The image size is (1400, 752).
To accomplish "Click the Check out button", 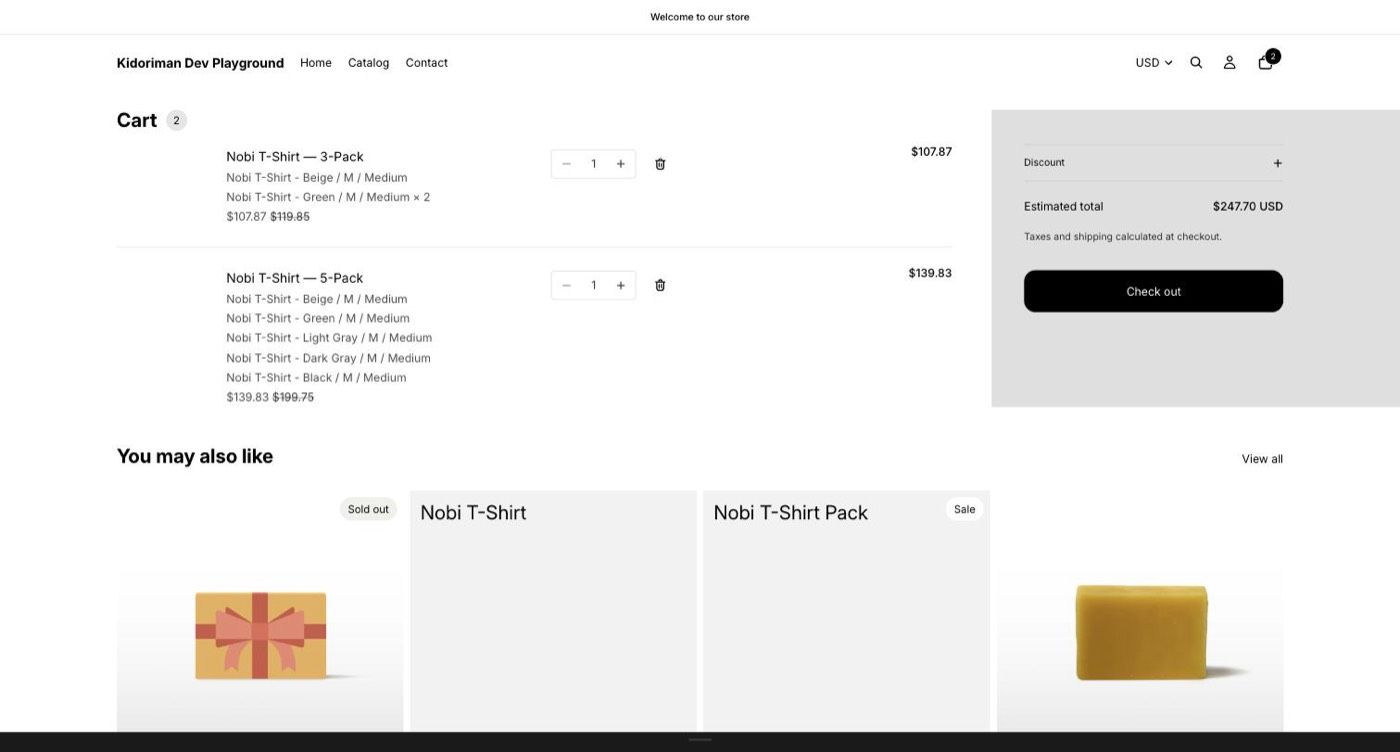I will (1153, 291).
